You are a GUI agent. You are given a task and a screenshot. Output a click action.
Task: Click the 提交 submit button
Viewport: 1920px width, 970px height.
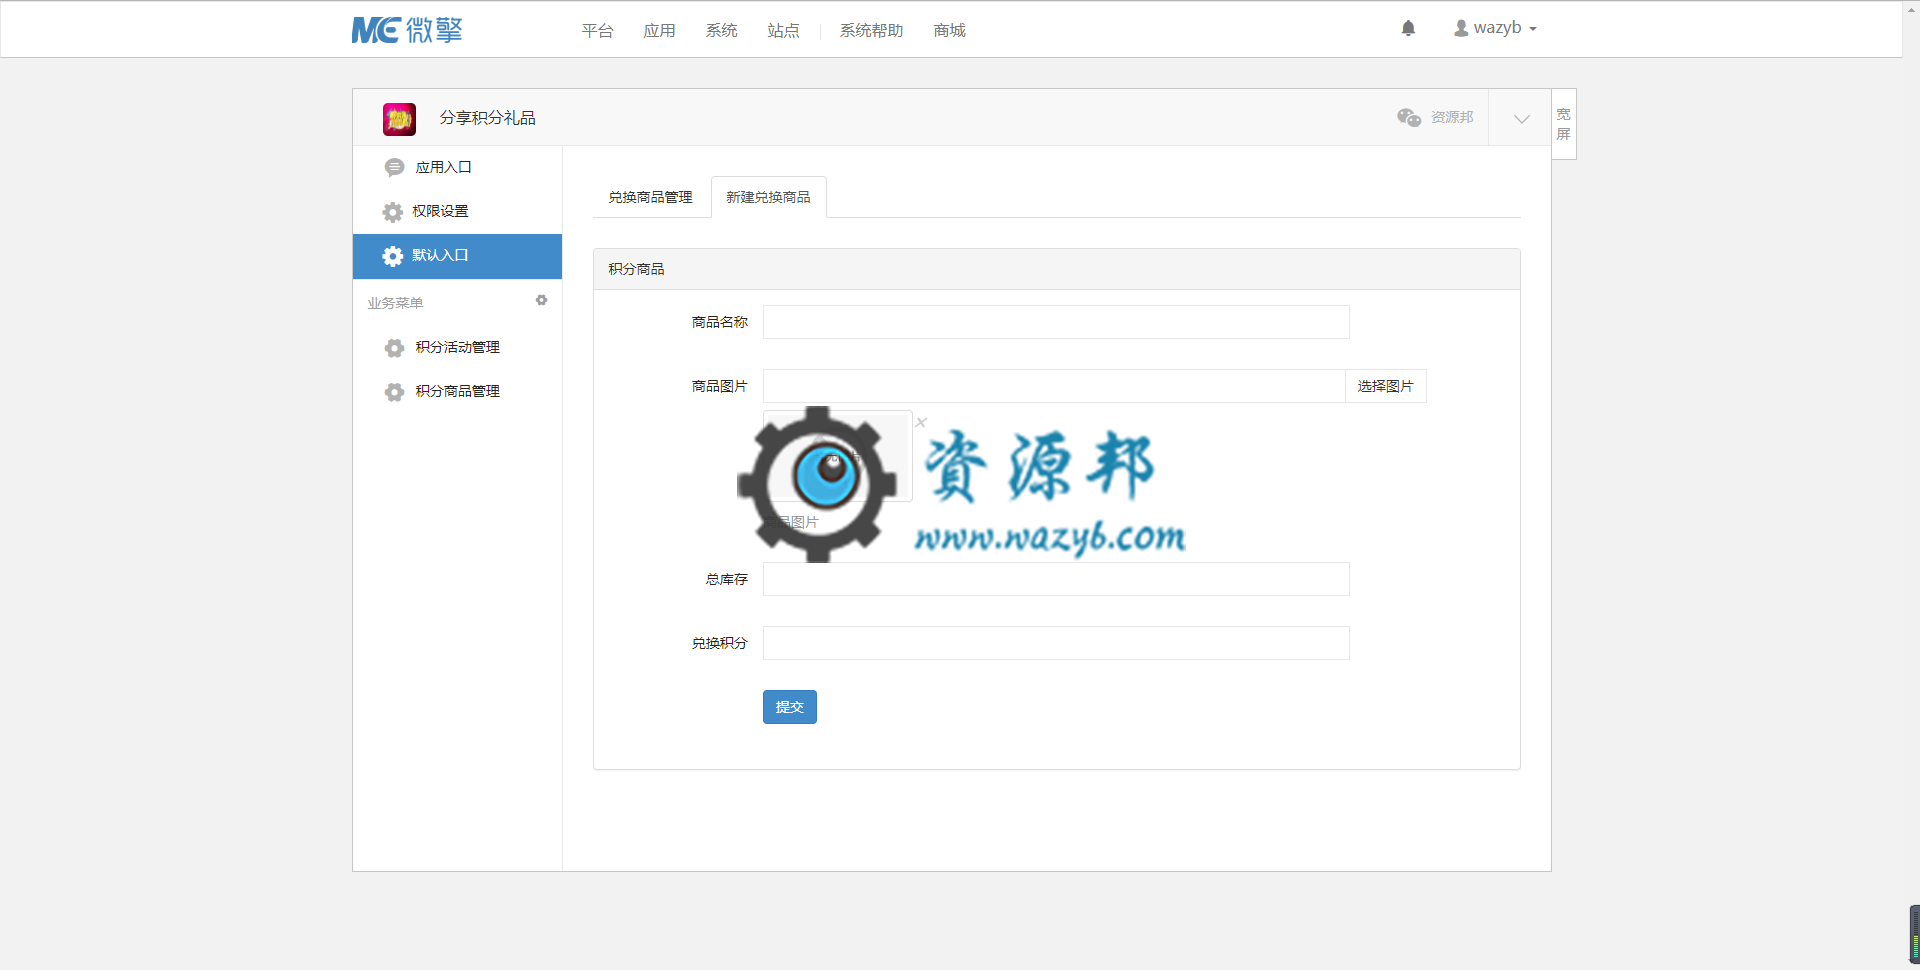[789, 707]
